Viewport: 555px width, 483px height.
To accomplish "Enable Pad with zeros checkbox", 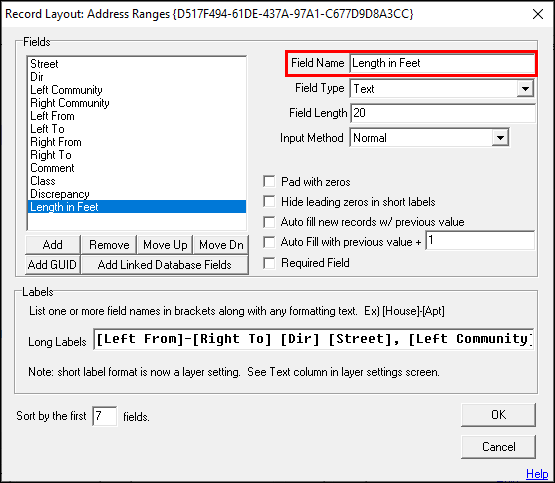I will click(269, 182).
